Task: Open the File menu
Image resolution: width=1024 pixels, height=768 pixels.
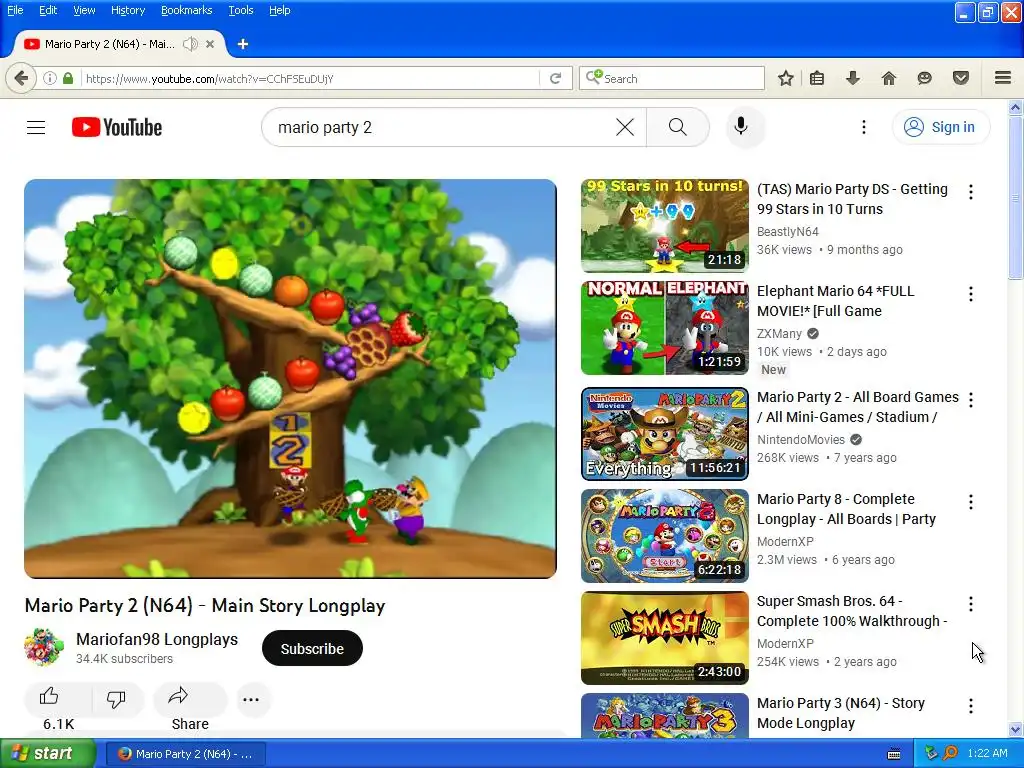Action: 14,10
